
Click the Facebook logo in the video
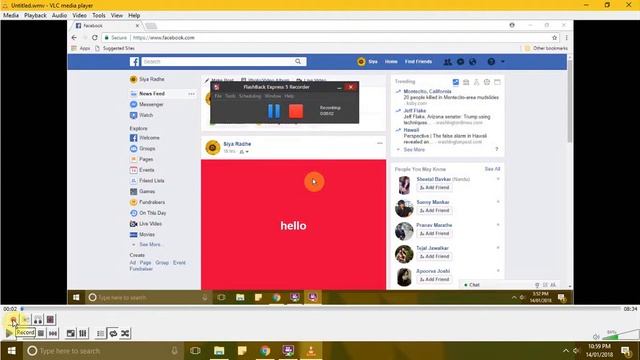(x=134, y=62)
